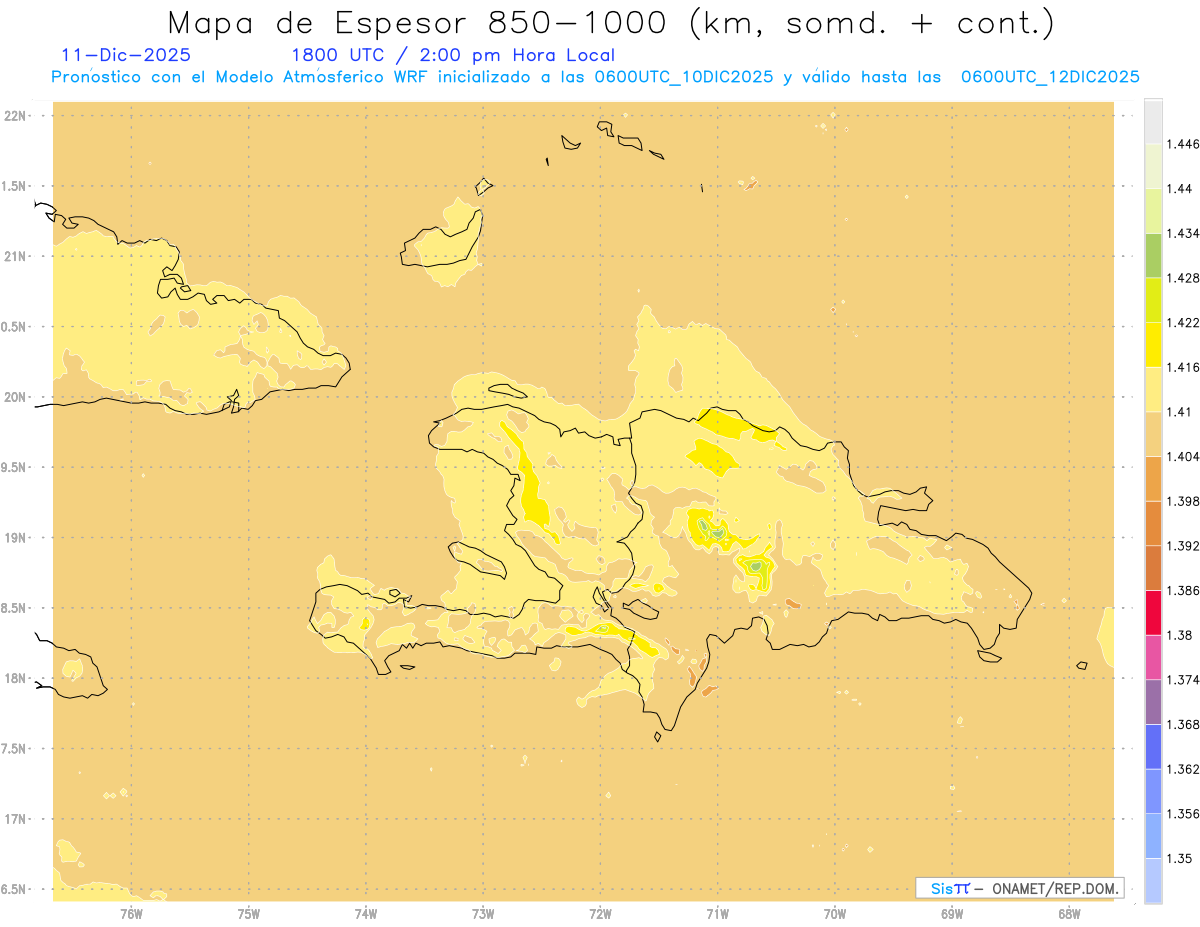
Task: Click the legend value '1.368'
Action: [x=1183, y=724]
